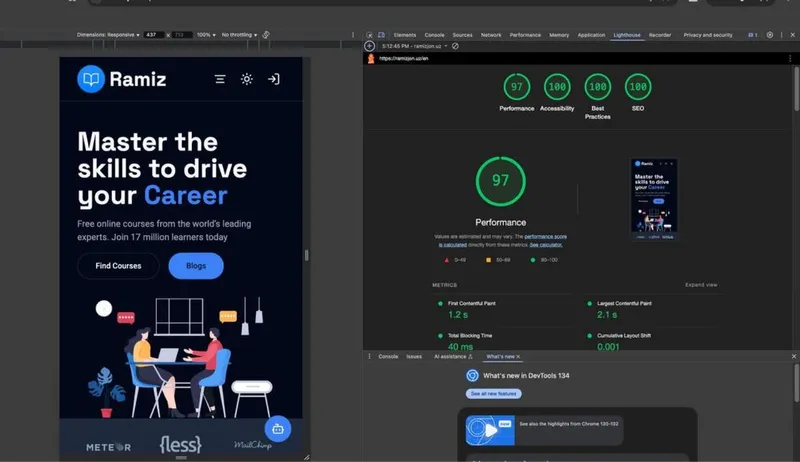Switch to the Console drawer tab
This screenshot has height=462, width=800.
388,356
